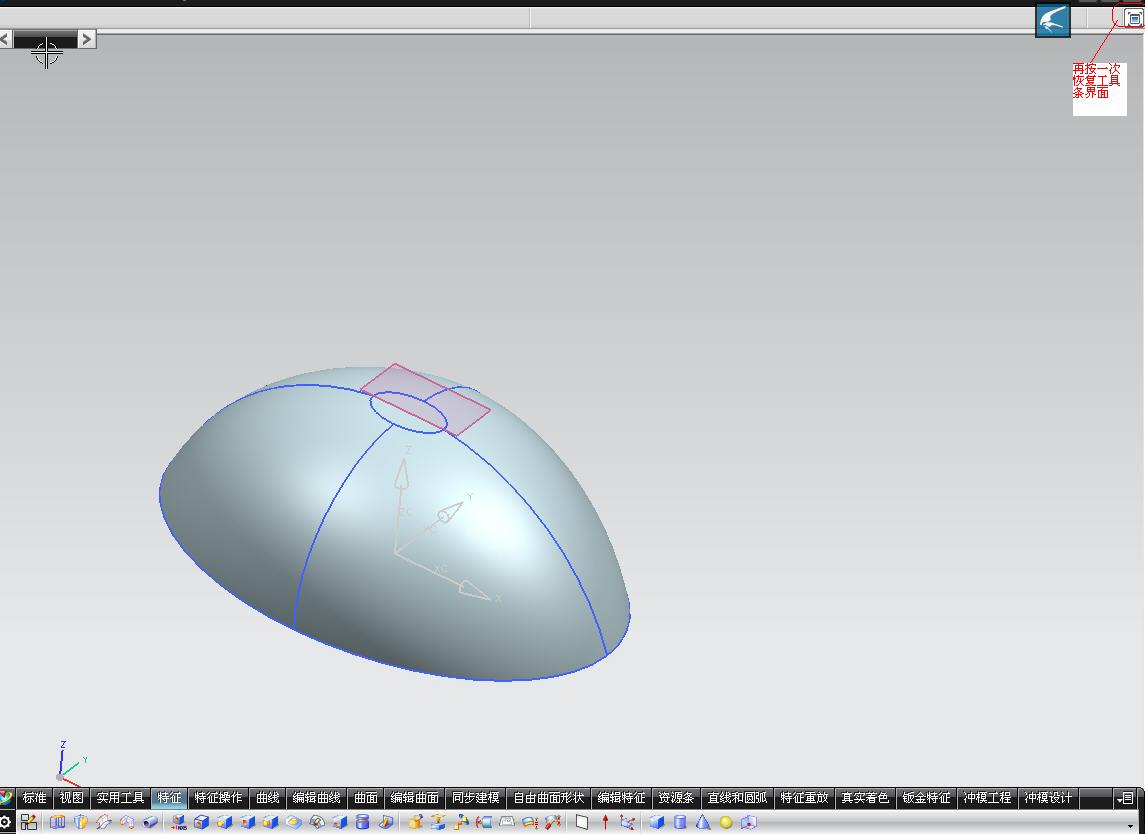
Task: Open the 同步建模 tab
Action: point(475,797)
